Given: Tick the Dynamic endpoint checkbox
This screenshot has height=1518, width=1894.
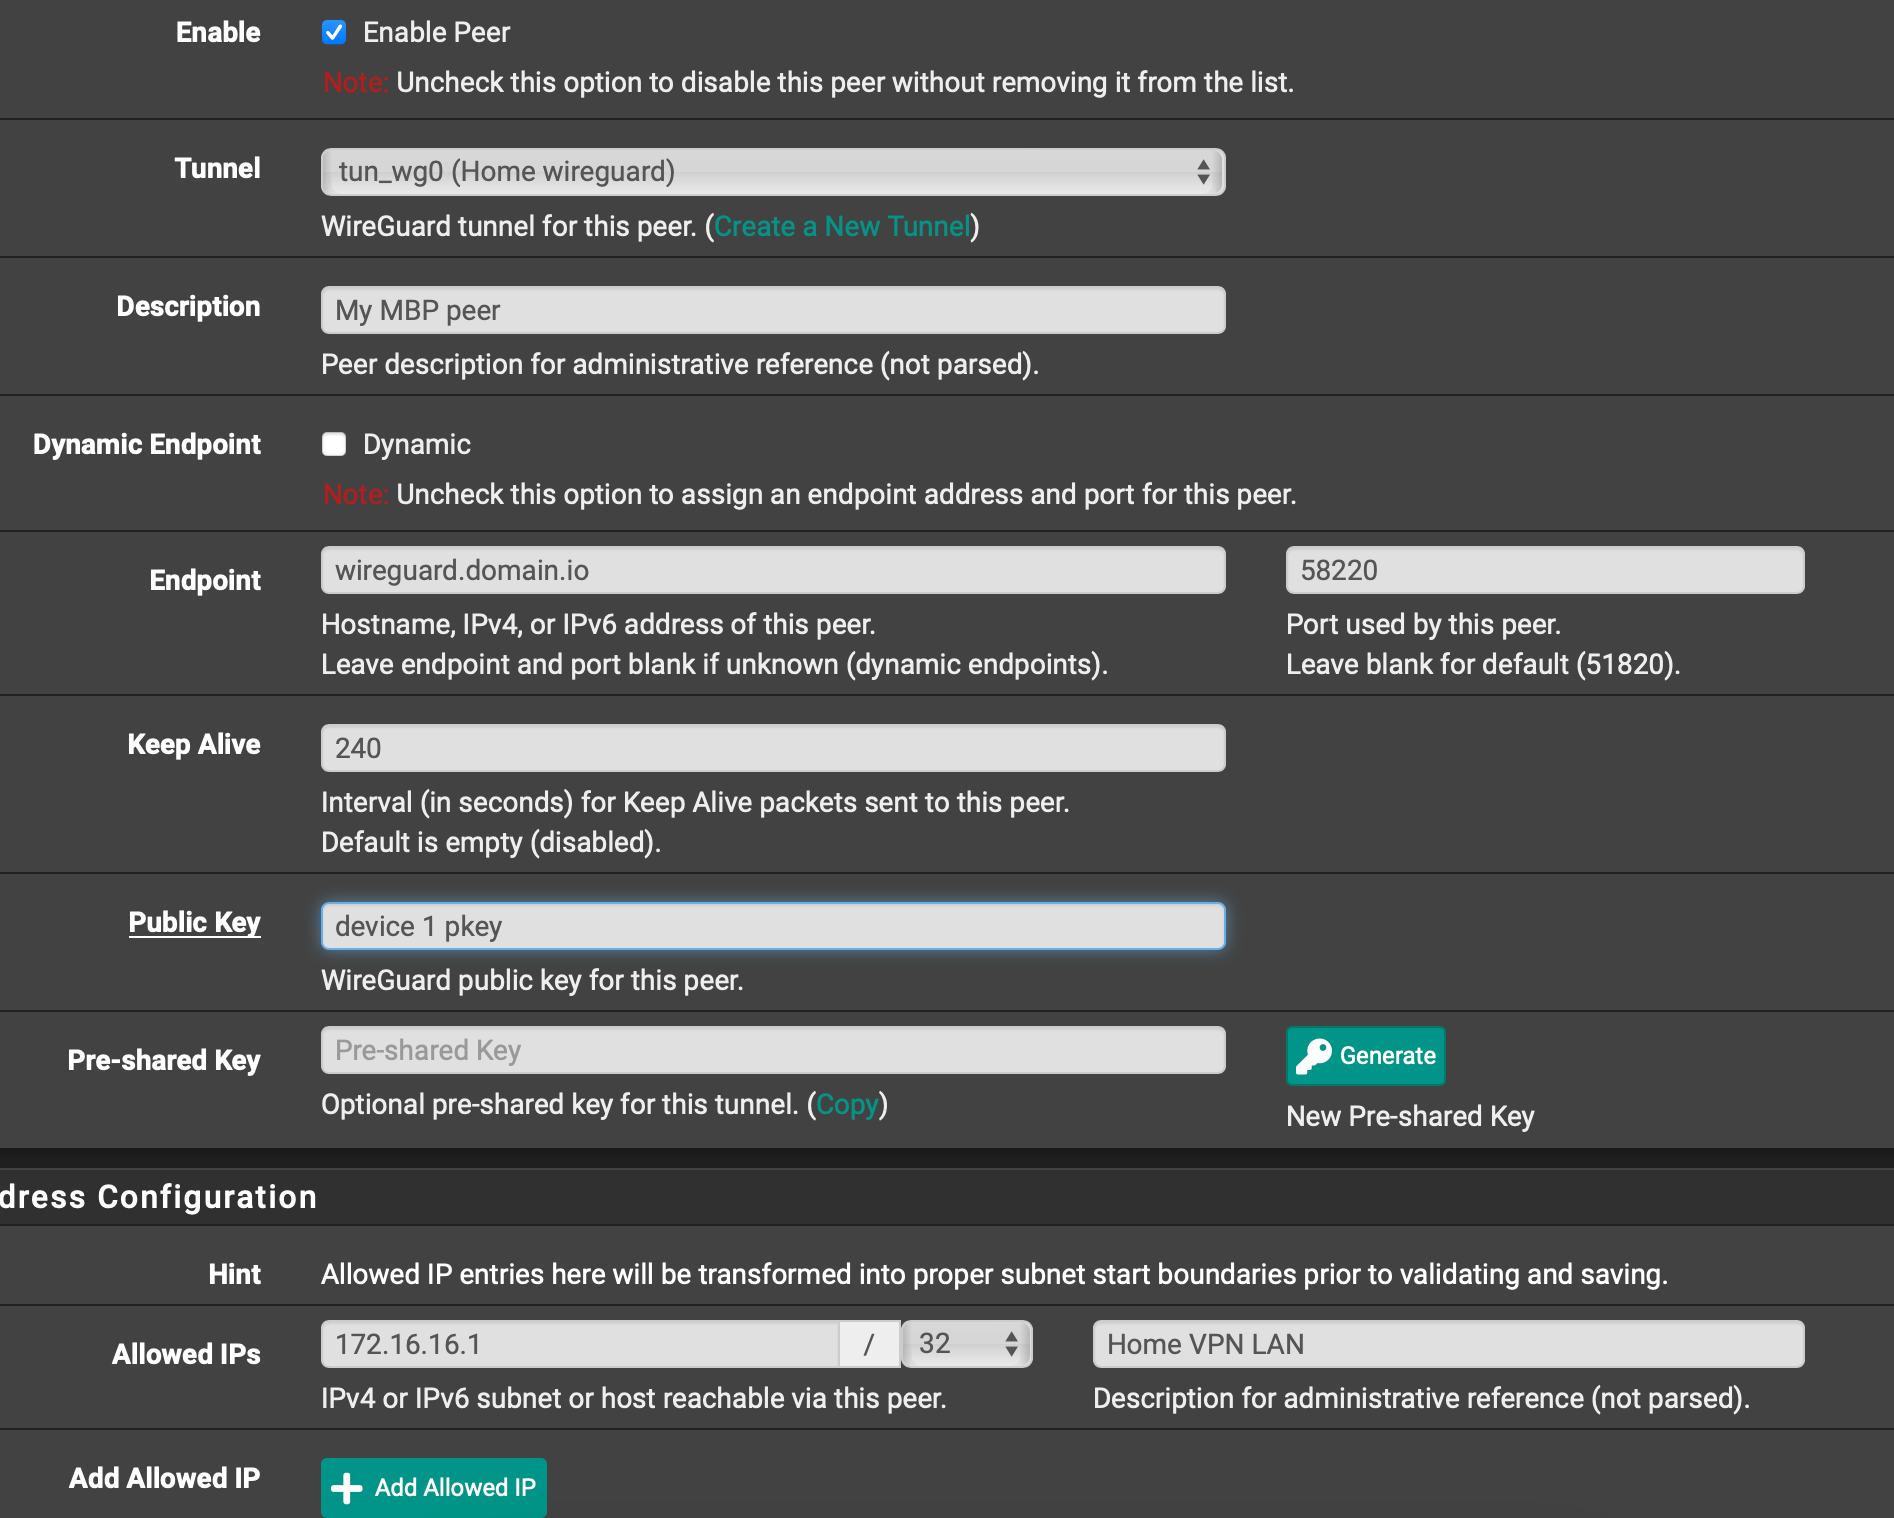Looking at the screenshot, I should point(334,444).
